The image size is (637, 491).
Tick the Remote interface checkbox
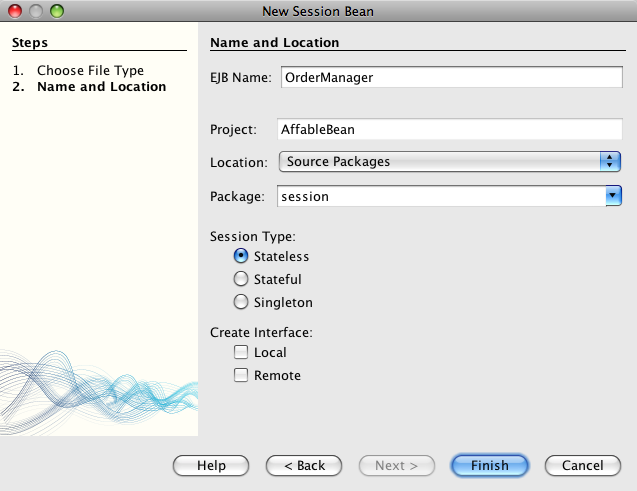[241, 376]
